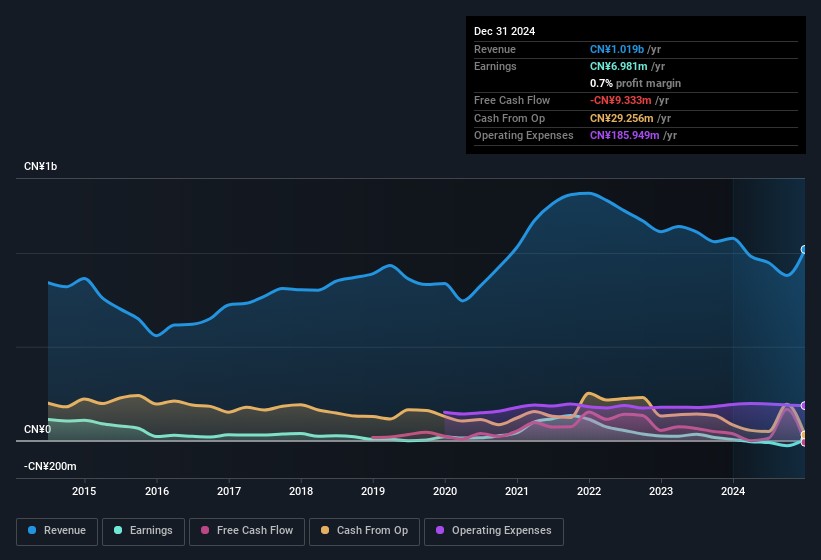The image size is (821, 560).
Task: Toggle Operating Expenses legend item
Action: 493,530
